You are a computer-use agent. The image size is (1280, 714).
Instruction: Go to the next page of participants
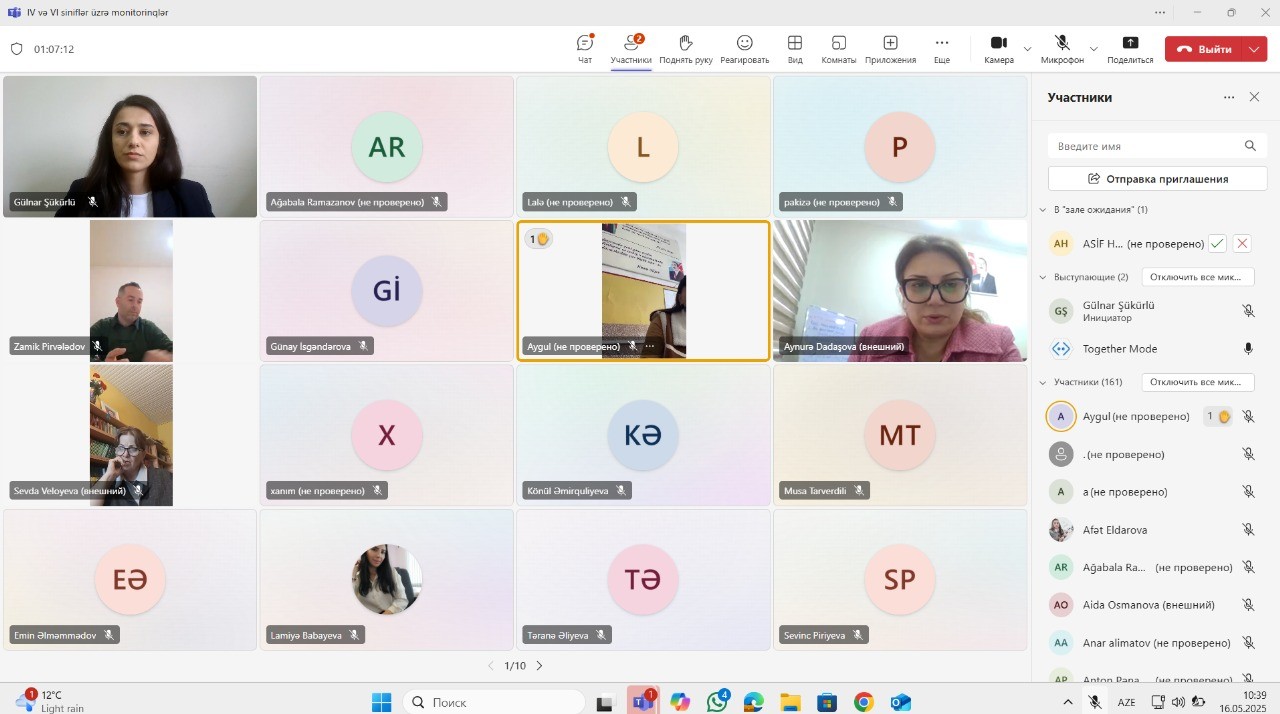pos(539,665)
